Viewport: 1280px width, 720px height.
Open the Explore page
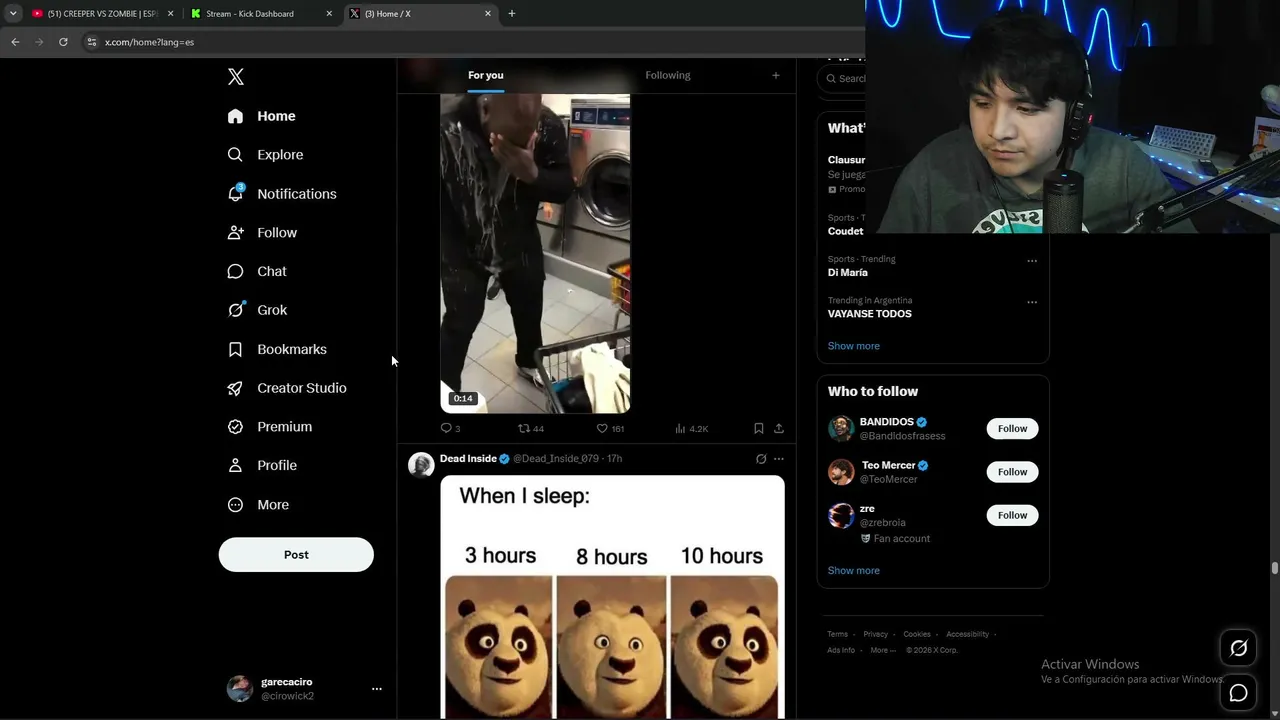(x=265, y=155)
